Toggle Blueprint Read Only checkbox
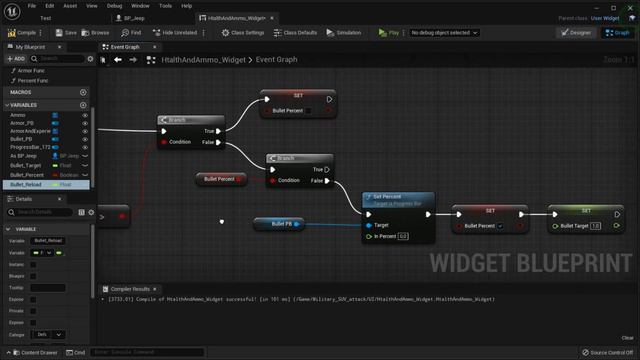Image resolution: width=640 pixels, height=360 pixels. point(33,276)
